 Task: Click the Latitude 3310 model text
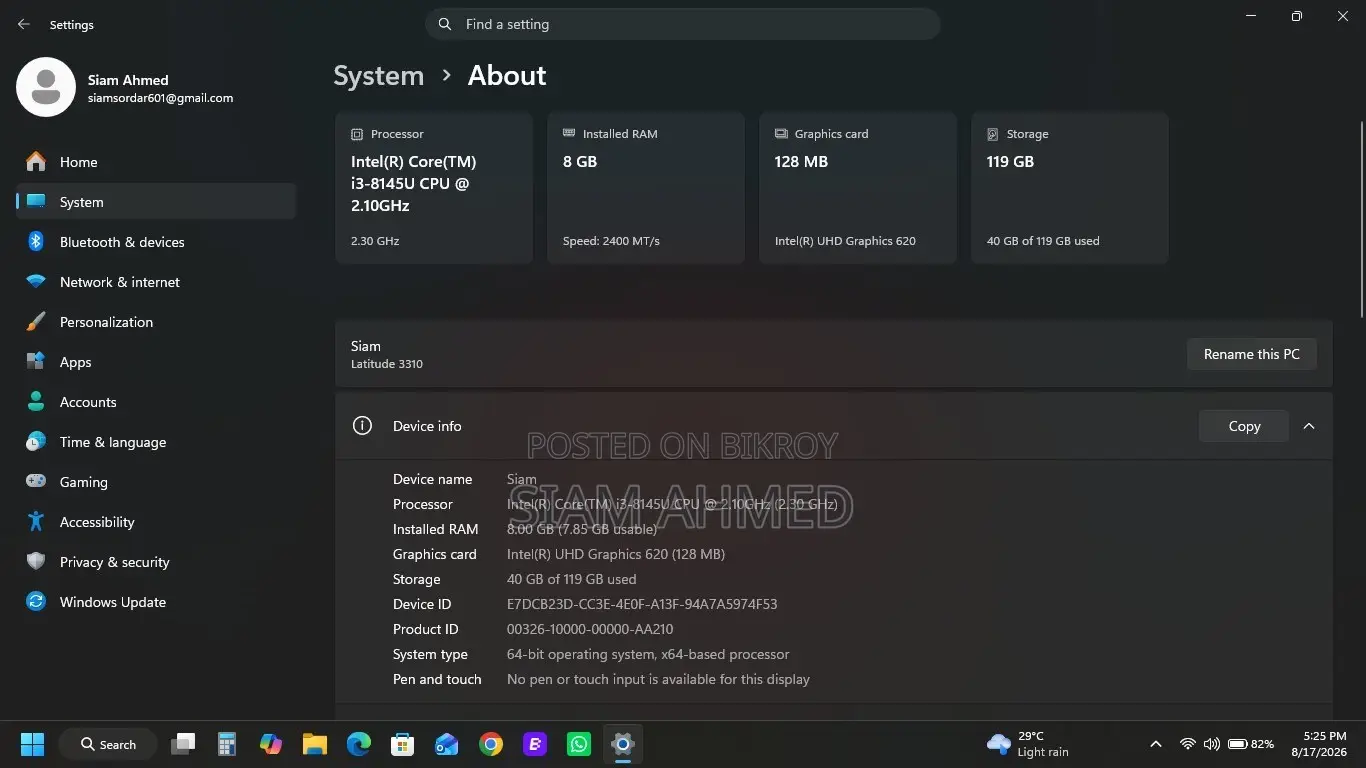coord(387,364)
